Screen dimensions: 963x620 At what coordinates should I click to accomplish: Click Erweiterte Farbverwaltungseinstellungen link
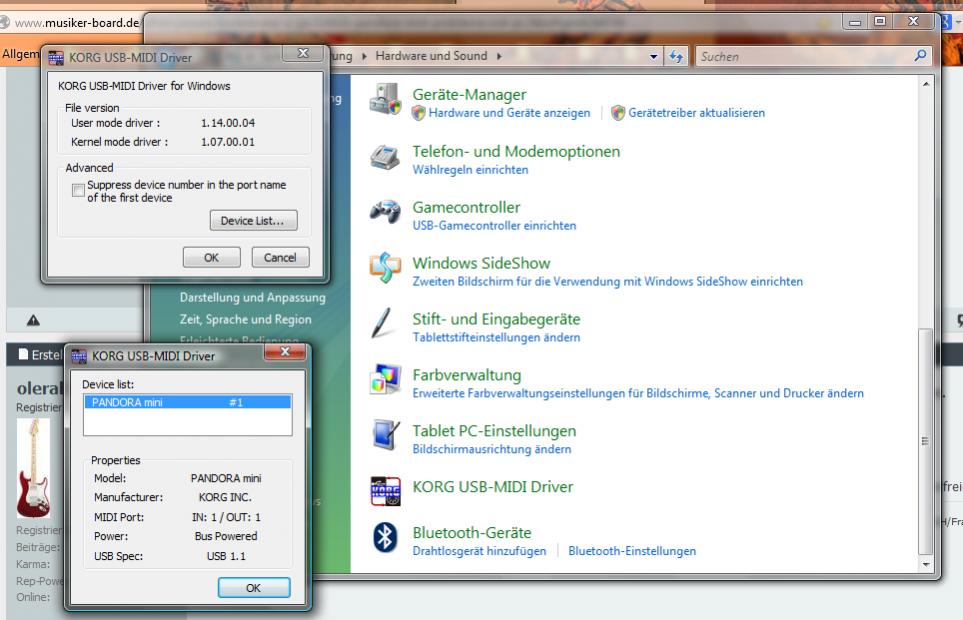[x=638, y=393]
